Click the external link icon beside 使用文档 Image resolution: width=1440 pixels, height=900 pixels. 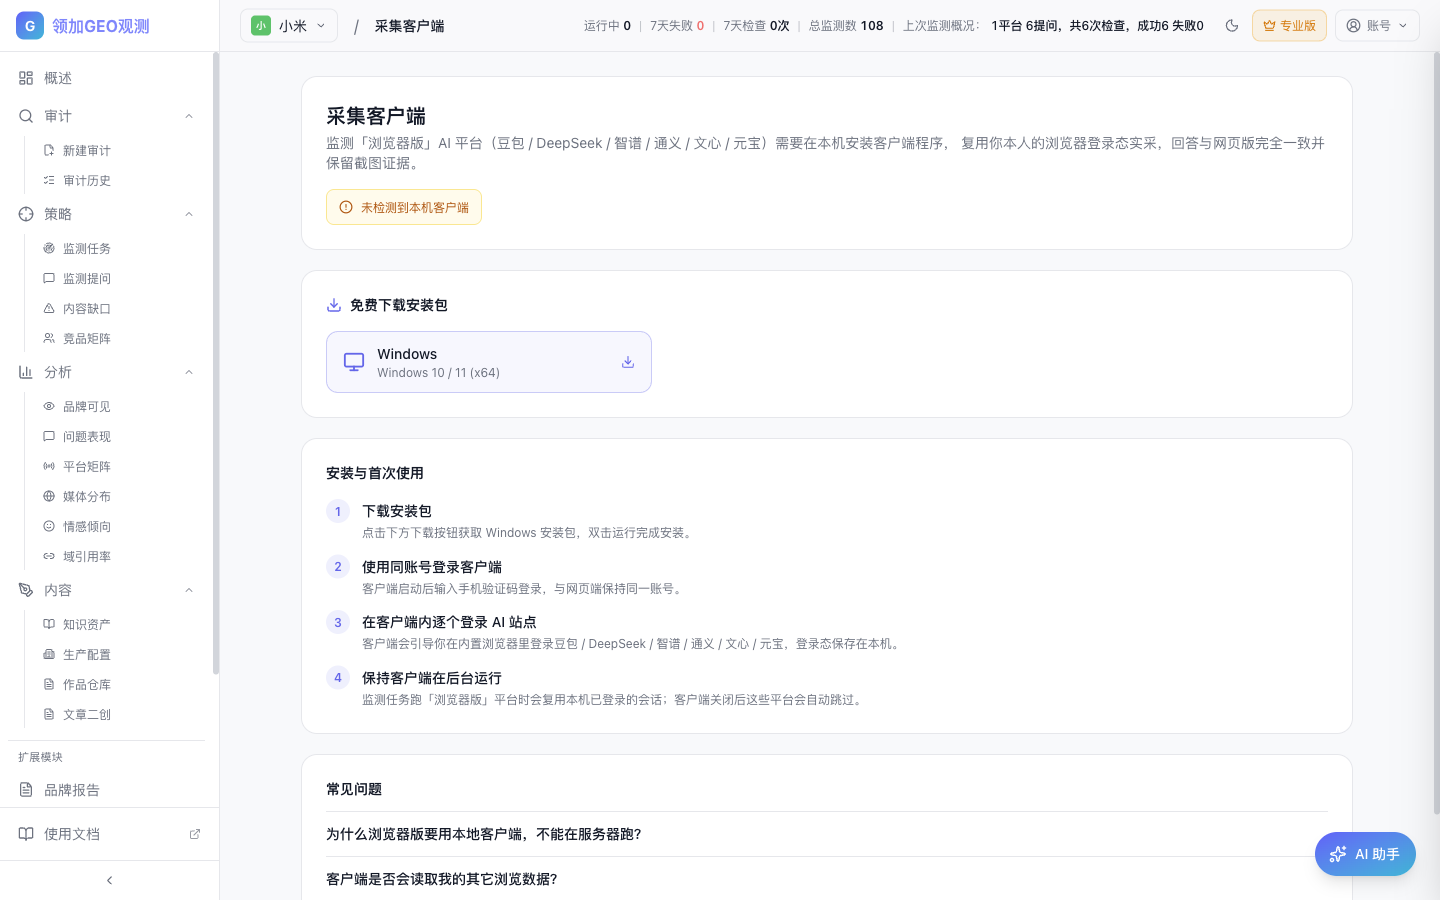(x=195, y=834)
